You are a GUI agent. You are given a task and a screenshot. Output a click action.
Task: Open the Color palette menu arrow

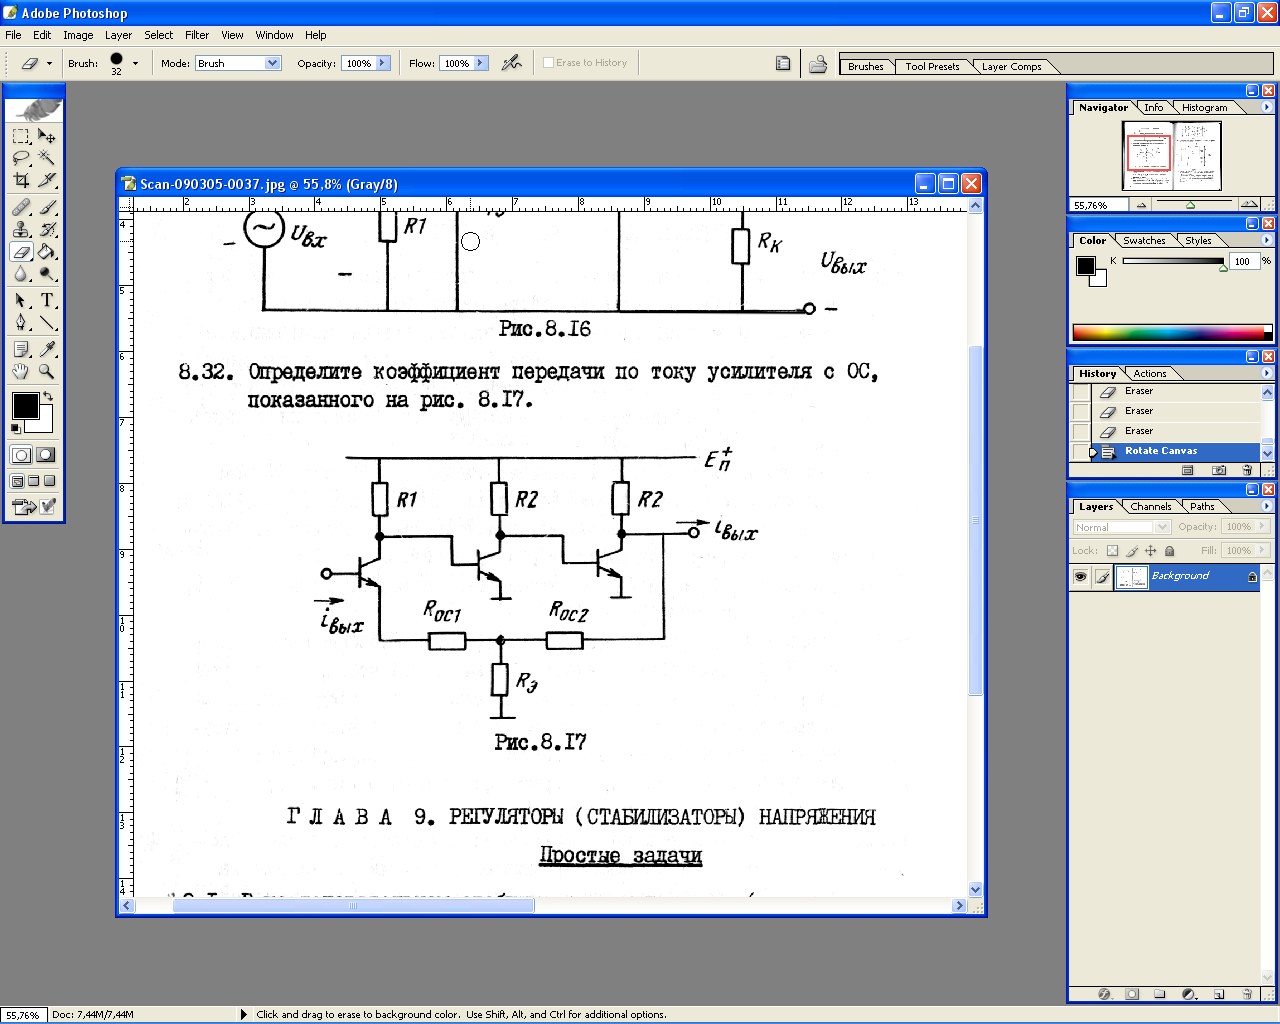pos(1266,240)
